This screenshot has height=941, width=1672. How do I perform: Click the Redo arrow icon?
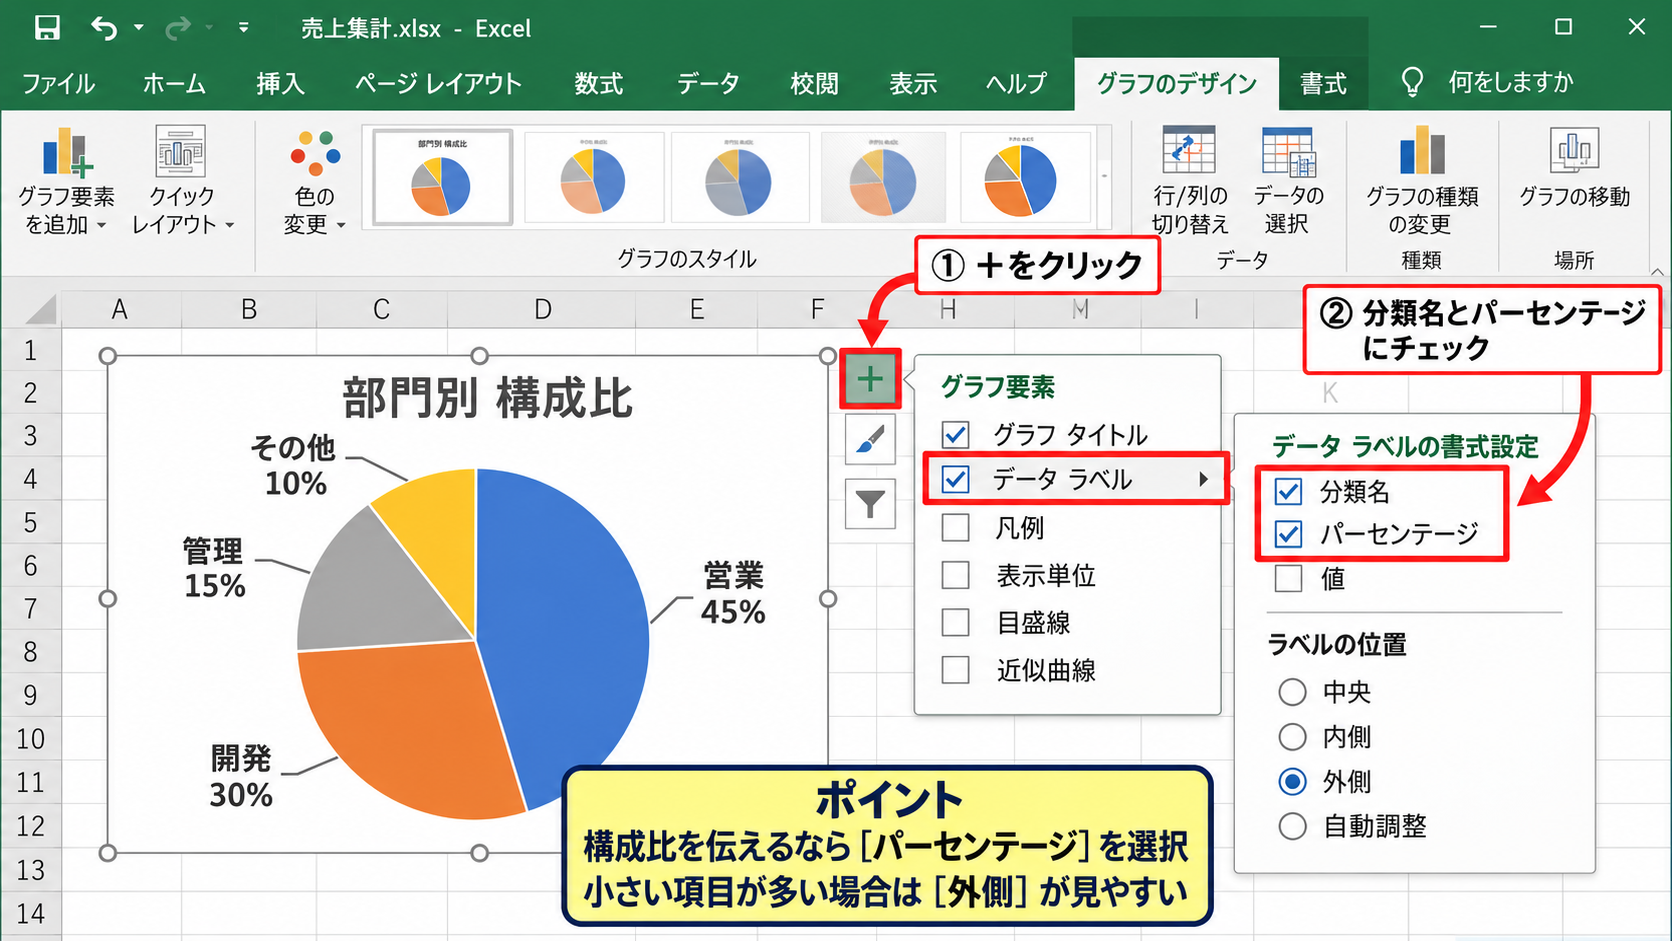(x=178, y=27)
